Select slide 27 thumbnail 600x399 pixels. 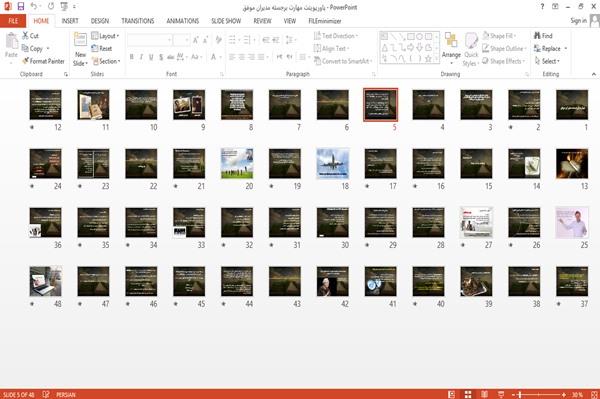tap(476, 223)
